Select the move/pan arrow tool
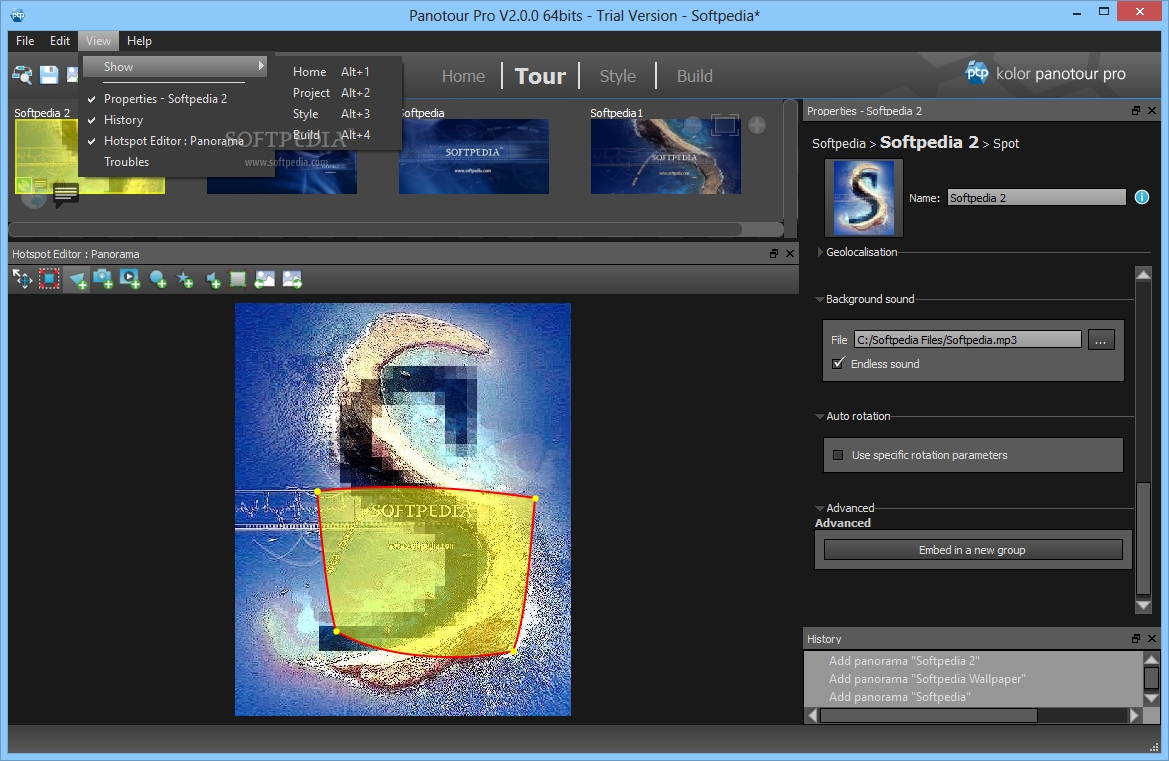The height and width of the screenshot is (761, 1169). (22, 280)
